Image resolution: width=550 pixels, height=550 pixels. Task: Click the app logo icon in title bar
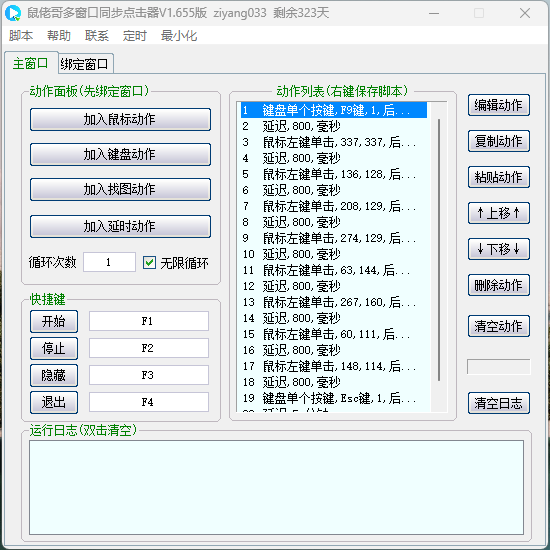point(13,13)
